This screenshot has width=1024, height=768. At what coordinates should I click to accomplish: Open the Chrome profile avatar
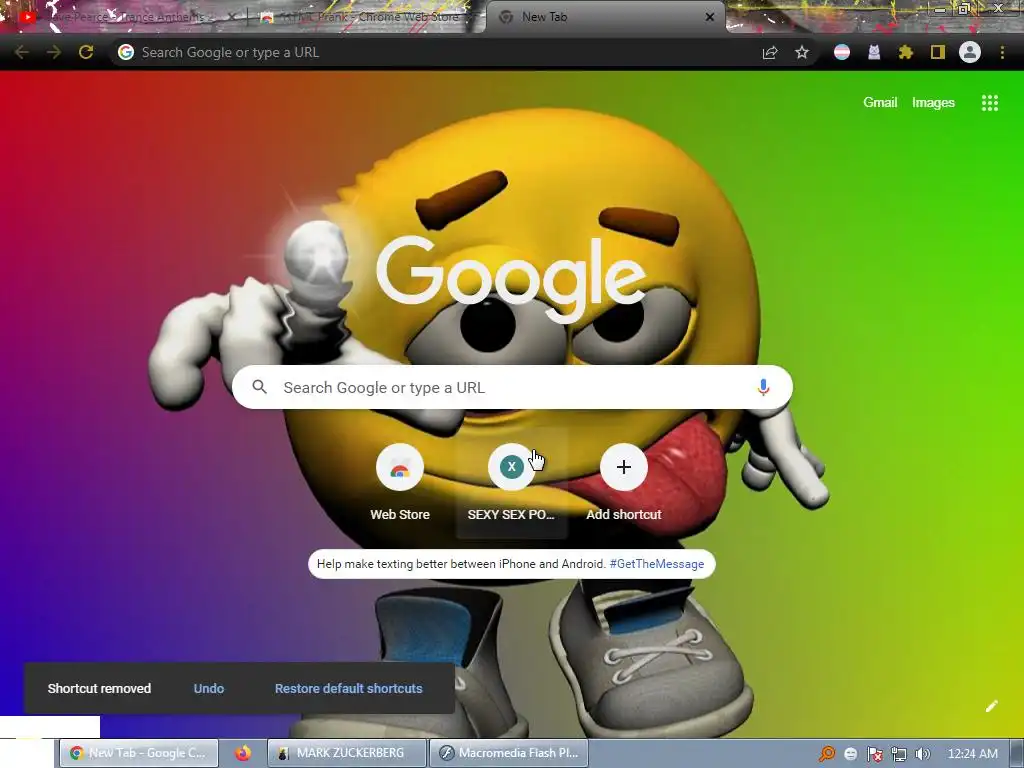970,52
